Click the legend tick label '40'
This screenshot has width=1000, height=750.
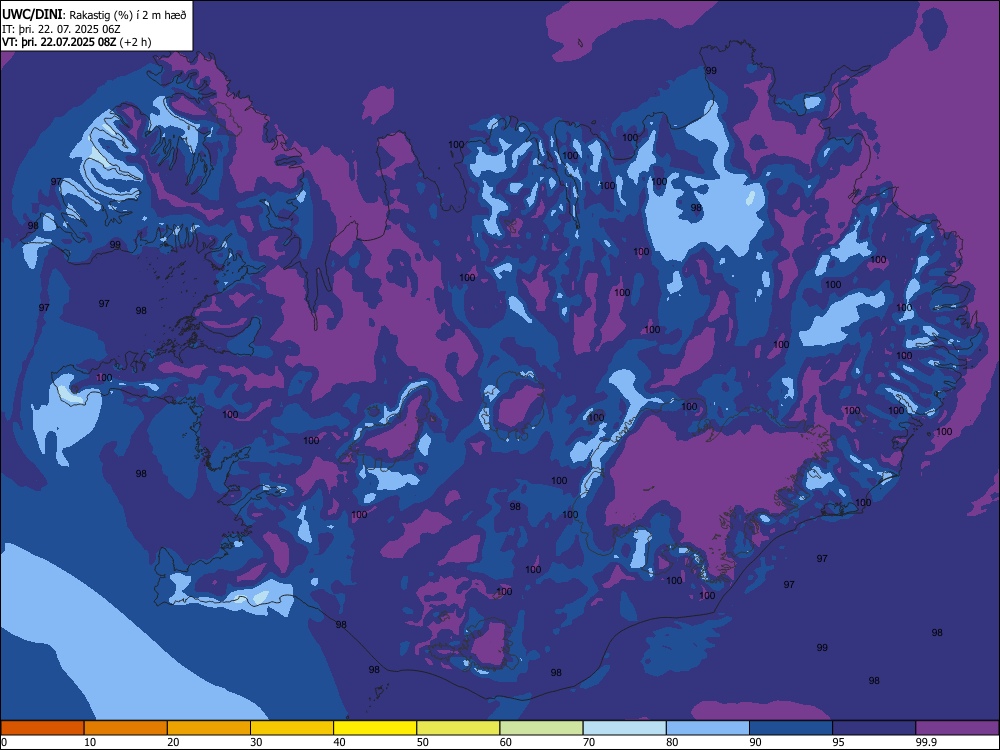pos(339,742)
